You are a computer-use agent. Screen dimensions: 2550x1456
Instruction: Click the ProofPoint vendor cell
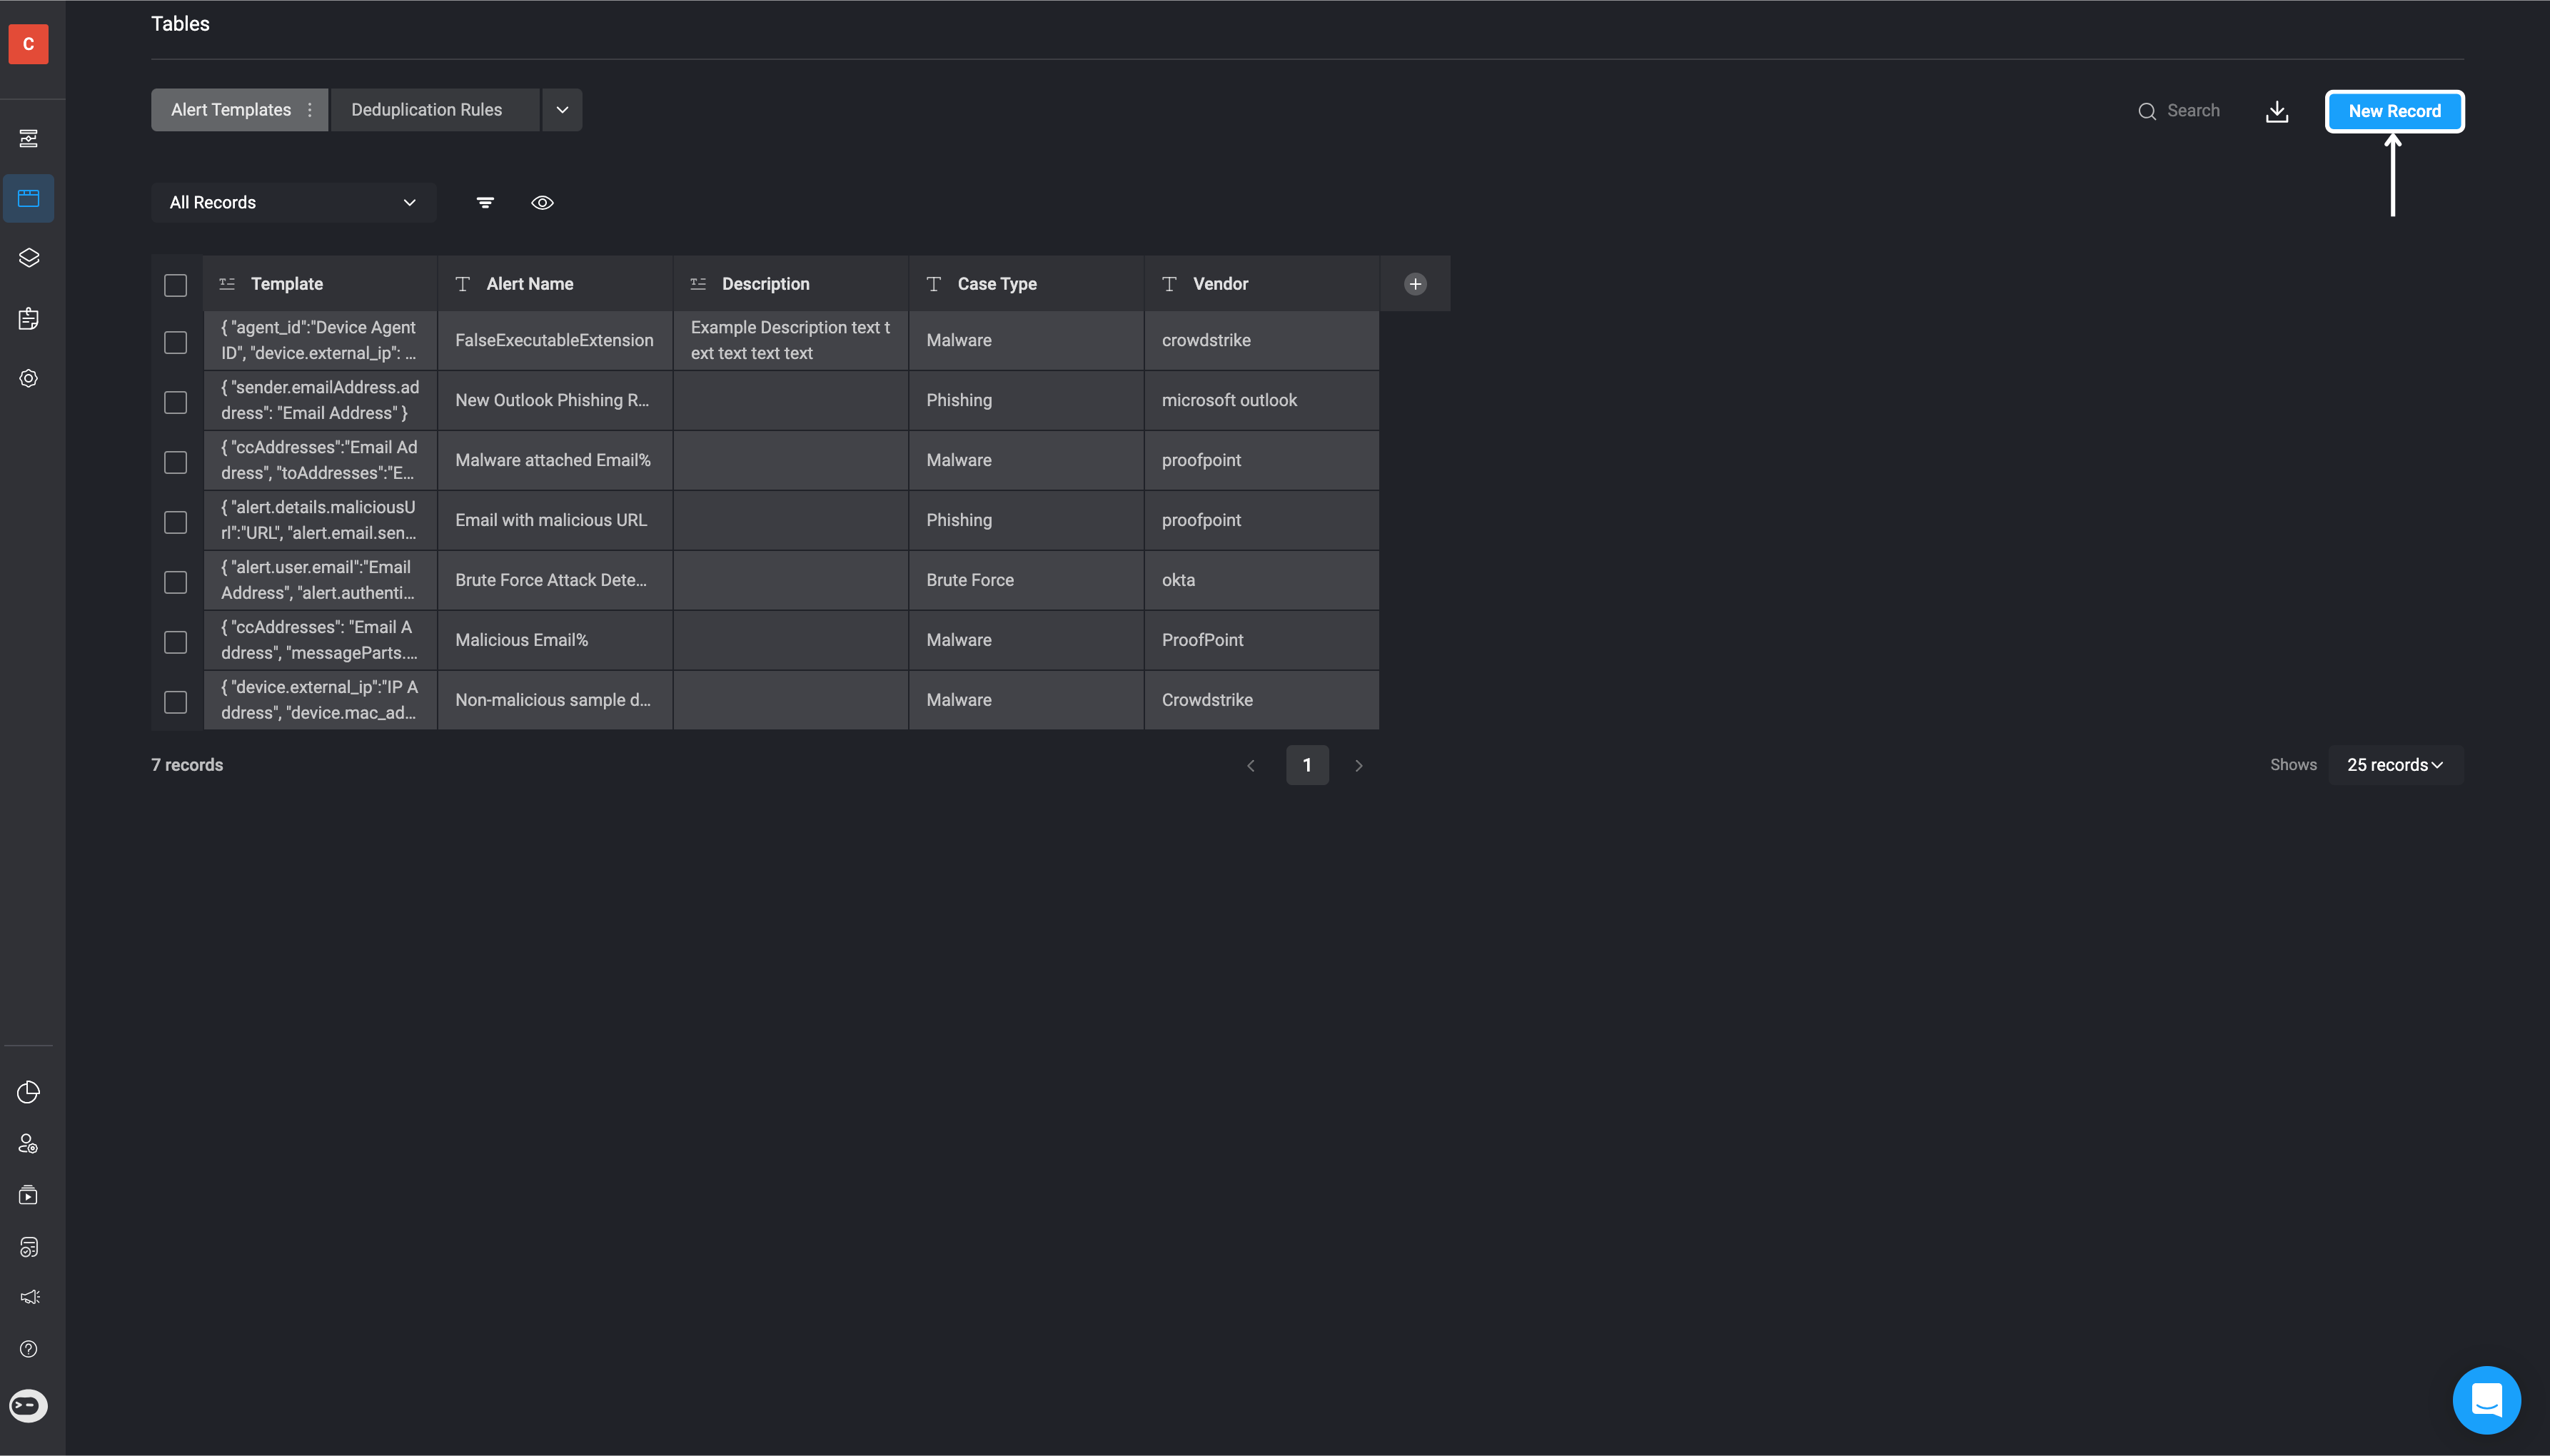tap(1262, 641)
